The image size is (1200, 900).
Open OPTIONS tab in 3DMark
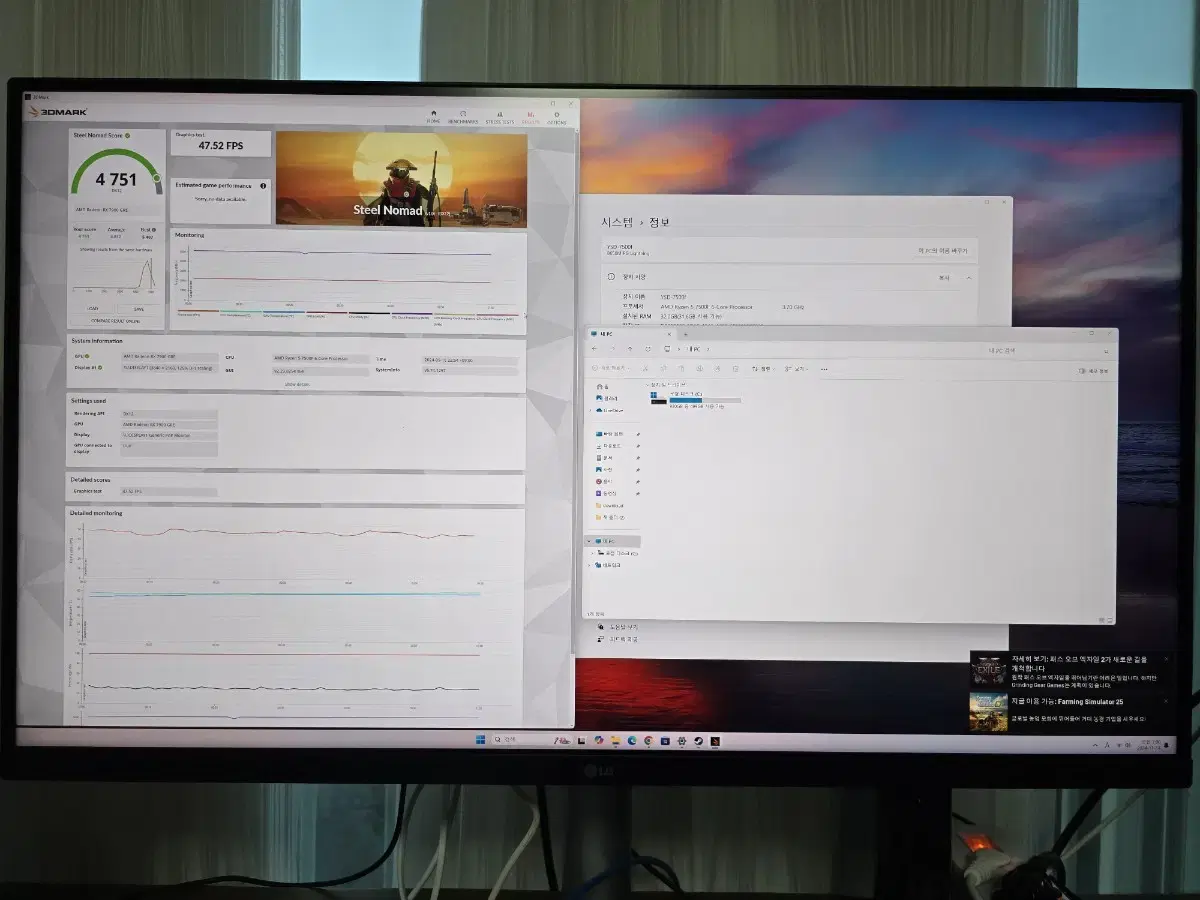tap(556, 117)
